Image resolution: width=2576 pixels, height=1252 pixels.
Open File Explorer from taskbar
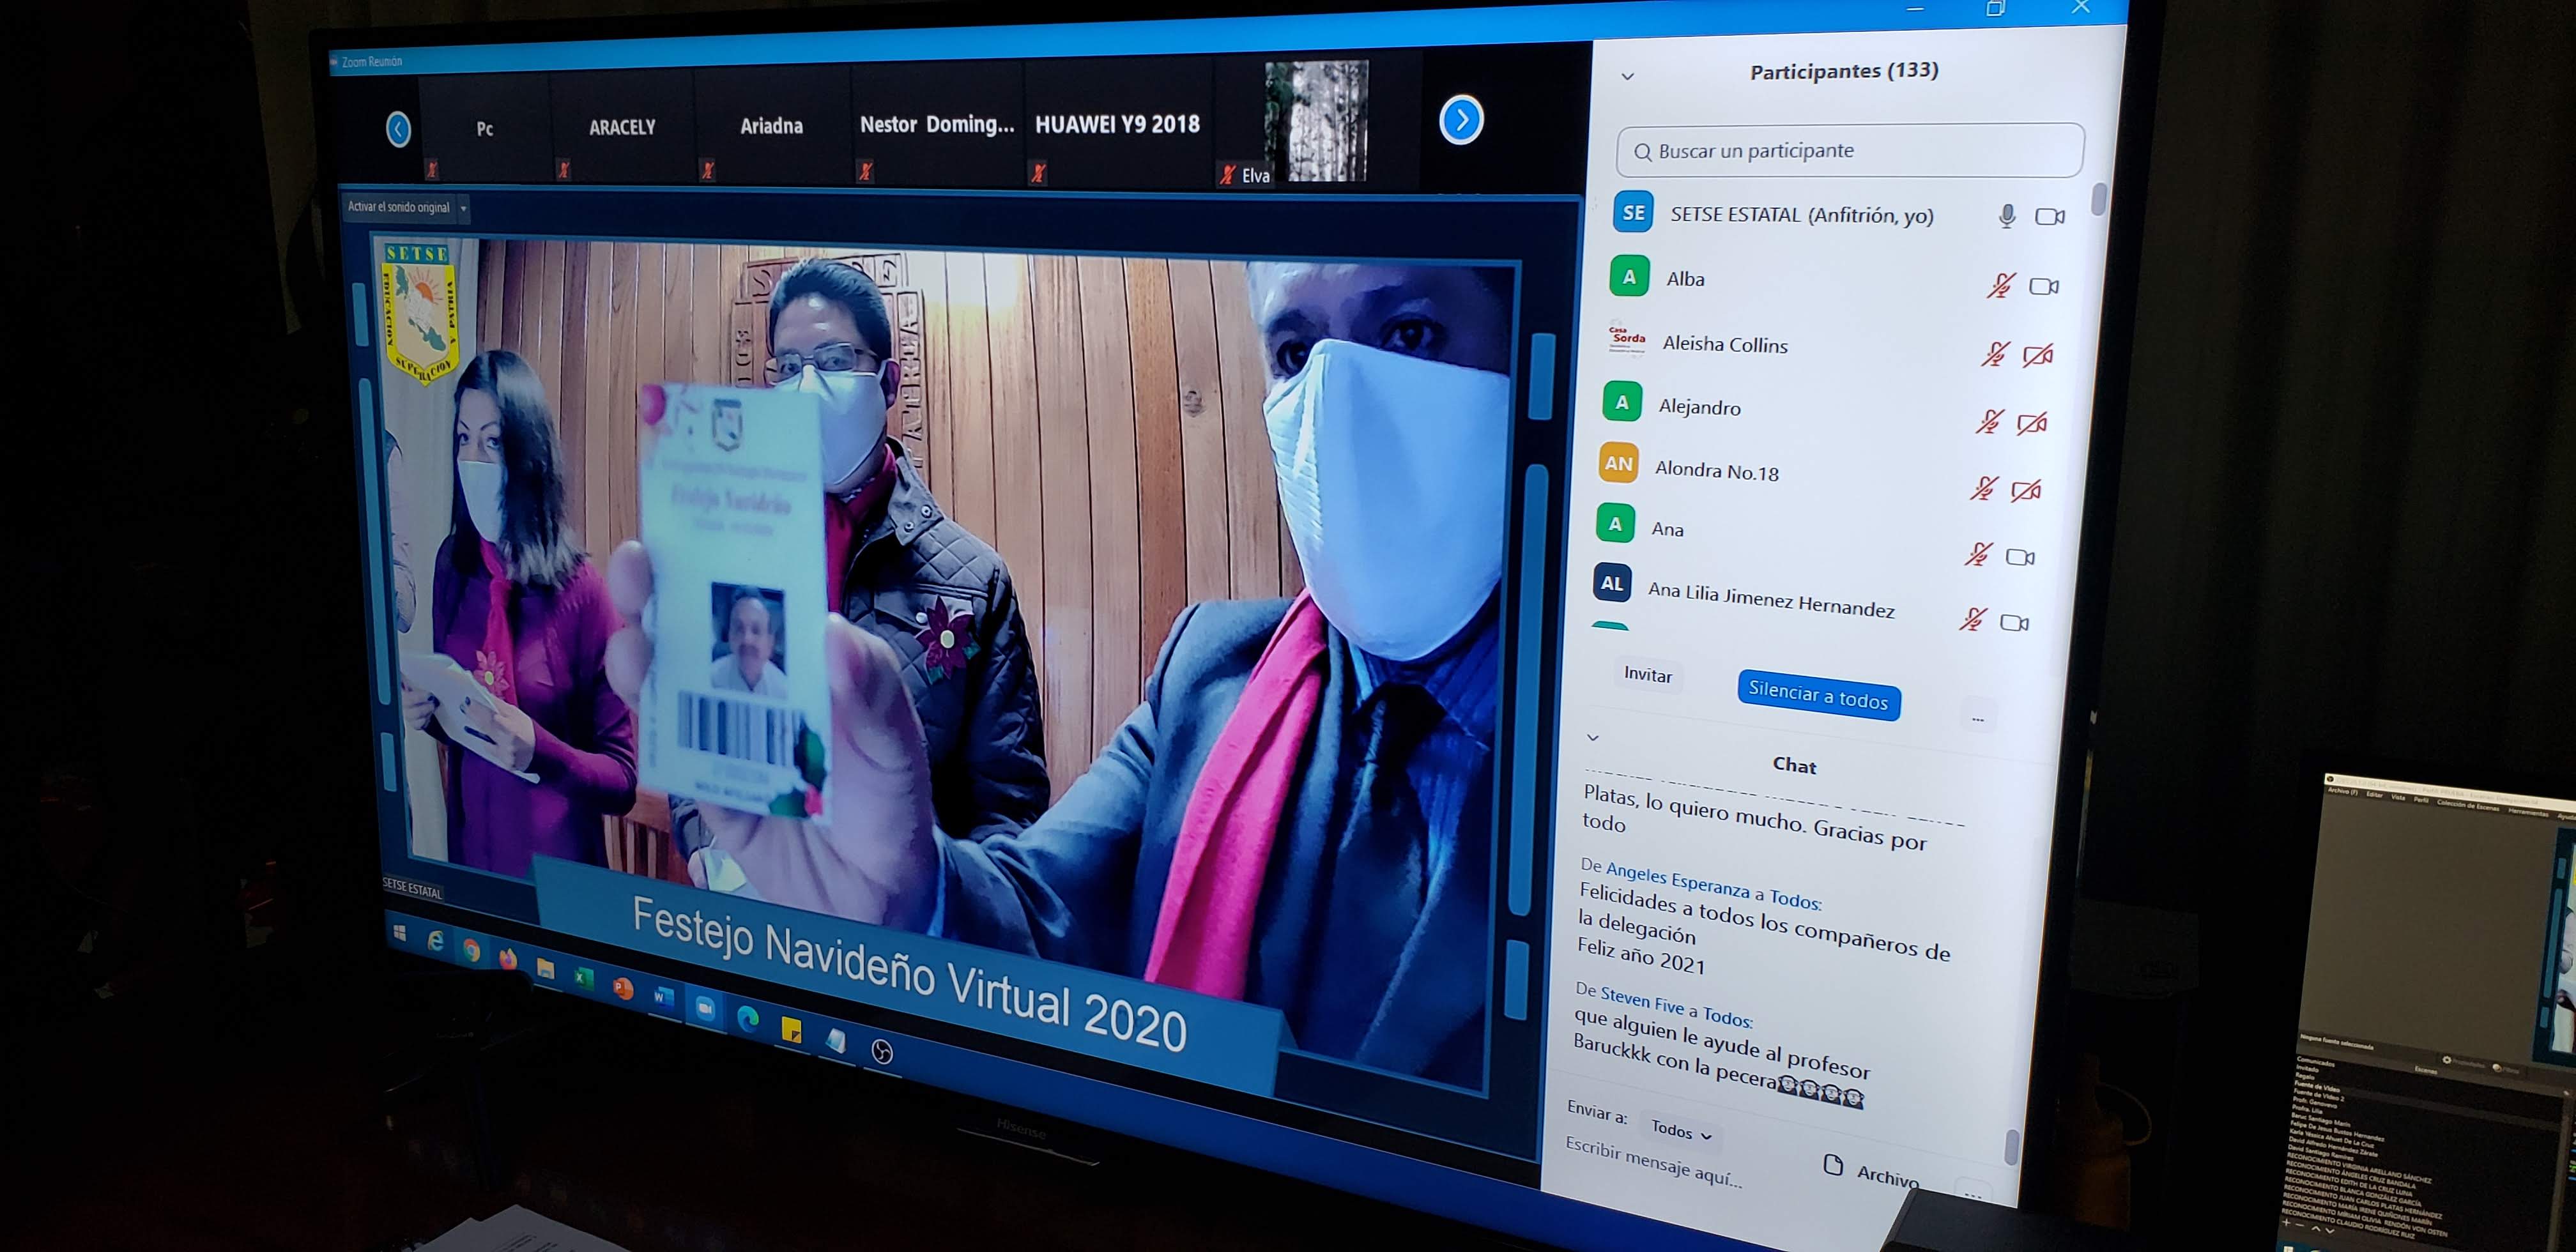point(545,968)
